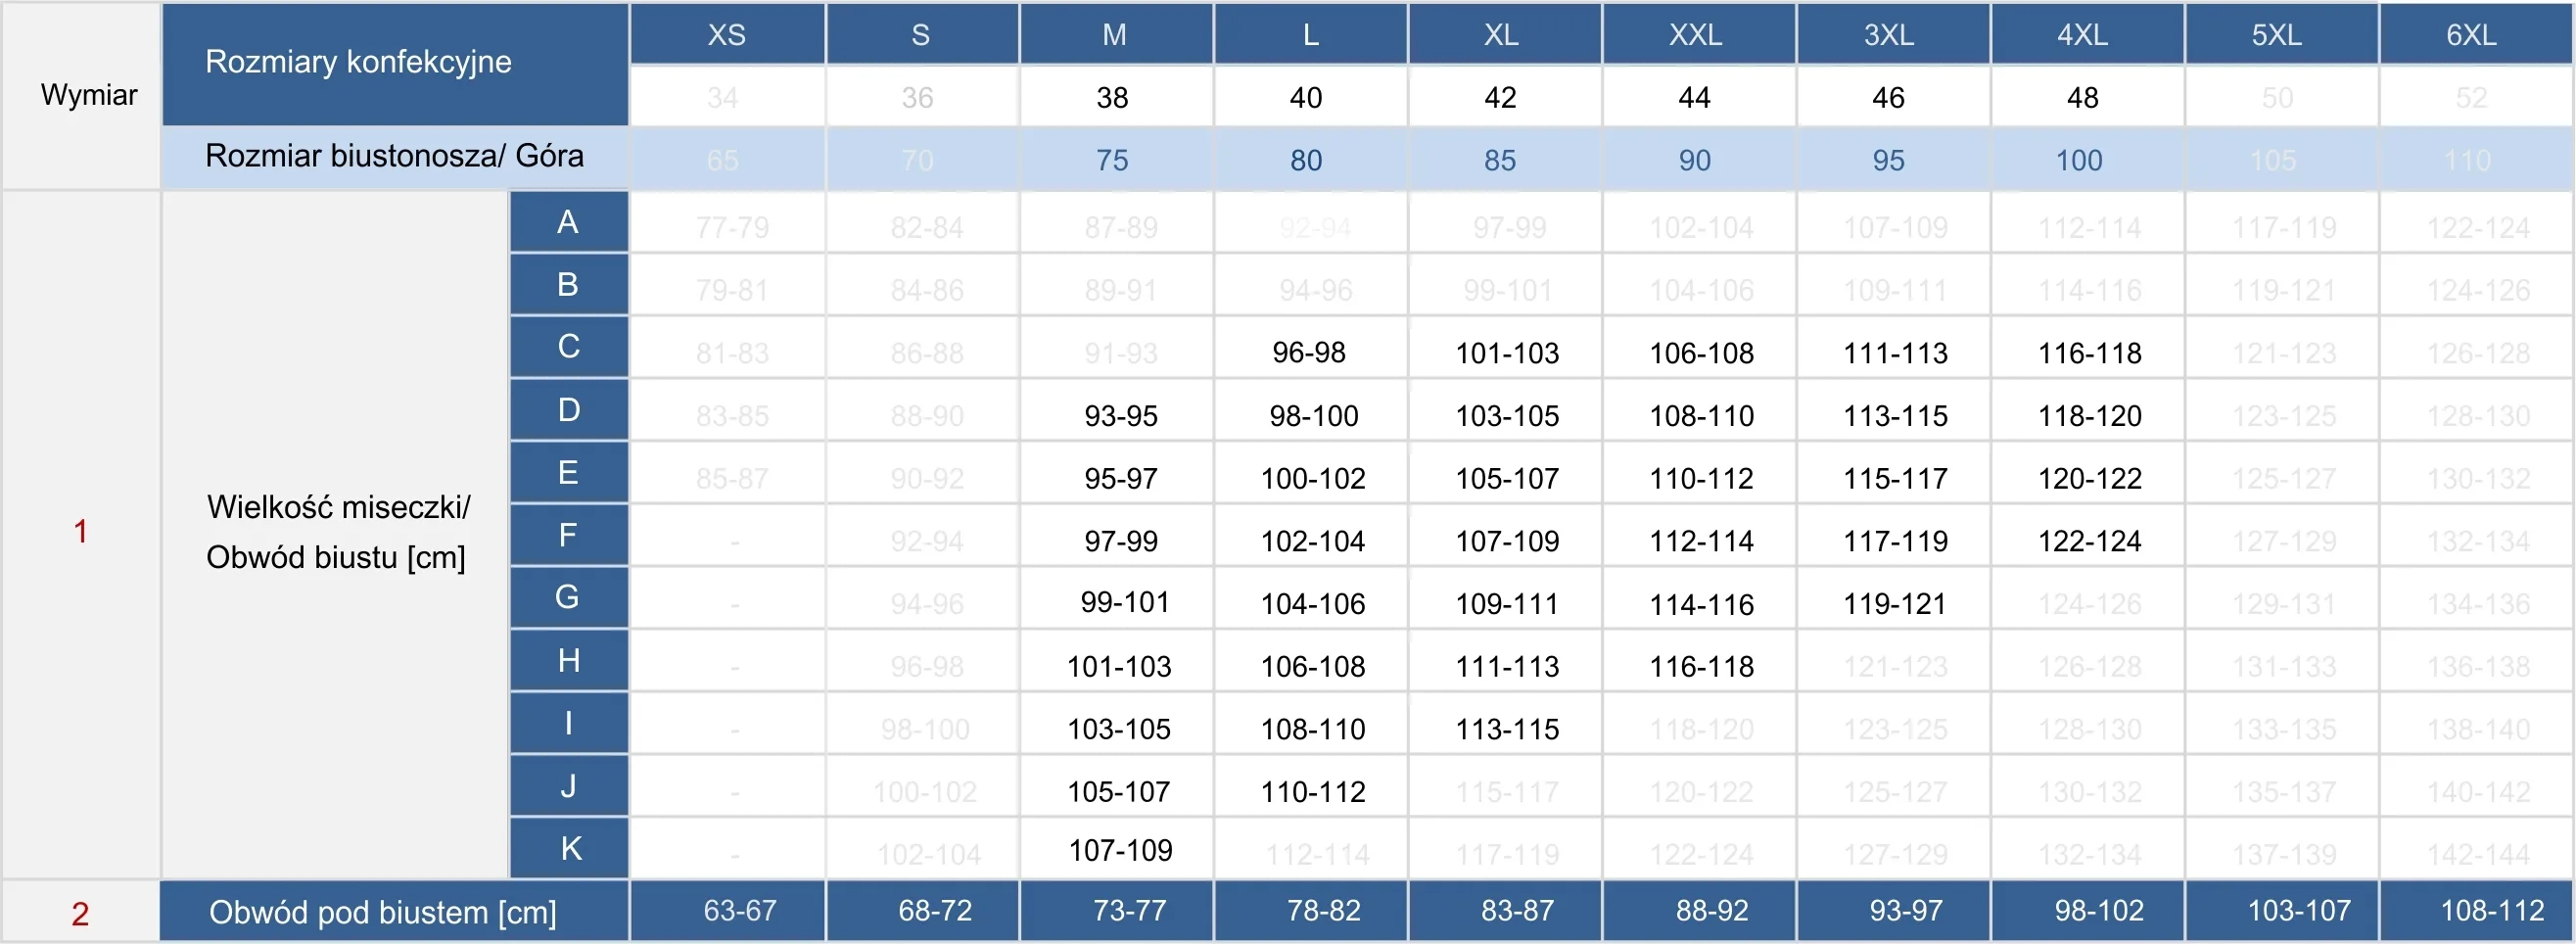
Task: Click the "Obwód pod biustem [cm]" row label
Action: 382,912
